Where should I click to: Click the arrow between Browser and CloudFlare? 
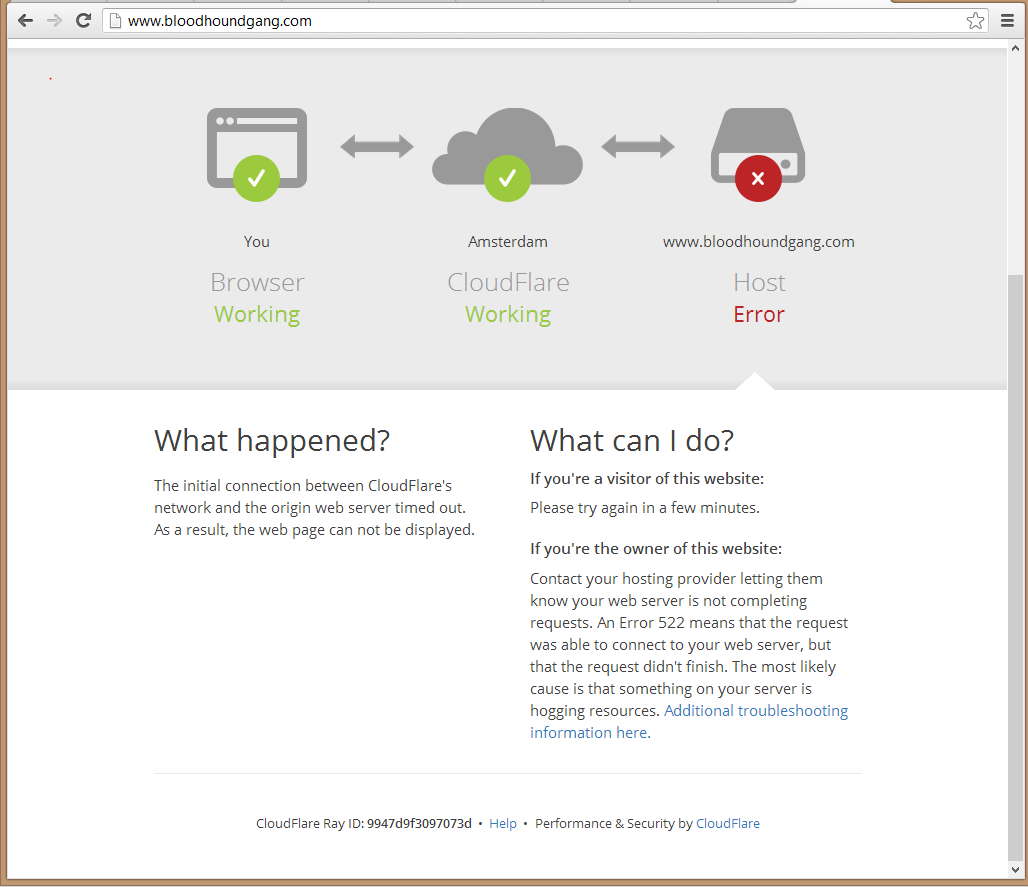[377, 146]
